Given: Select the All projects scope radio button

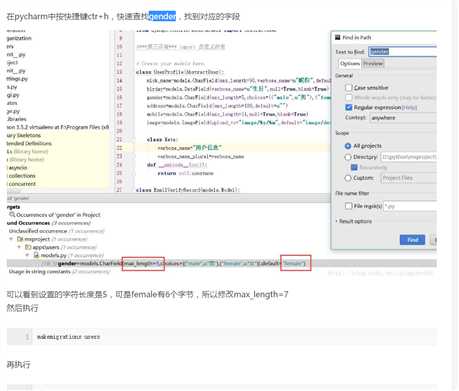Looking at the screenshot, I should pyautogui.click(x=348, y=146).
